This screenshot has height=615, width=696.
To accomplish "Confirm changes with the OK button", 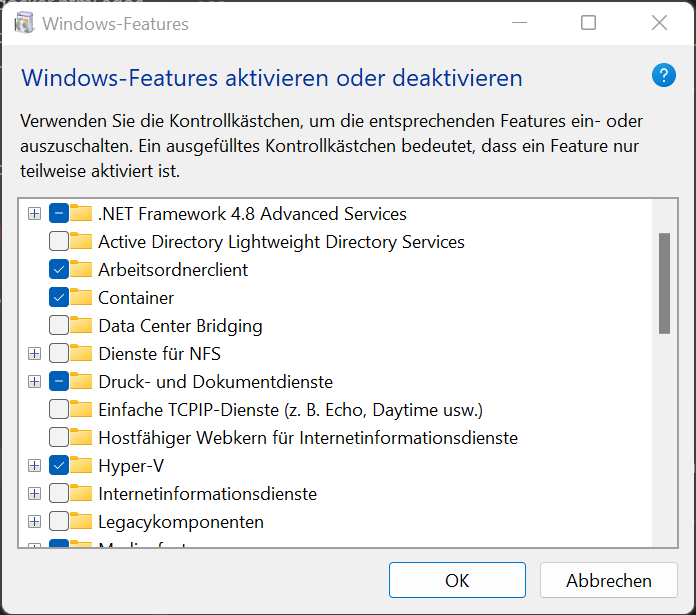I will [x=457, y=580].
